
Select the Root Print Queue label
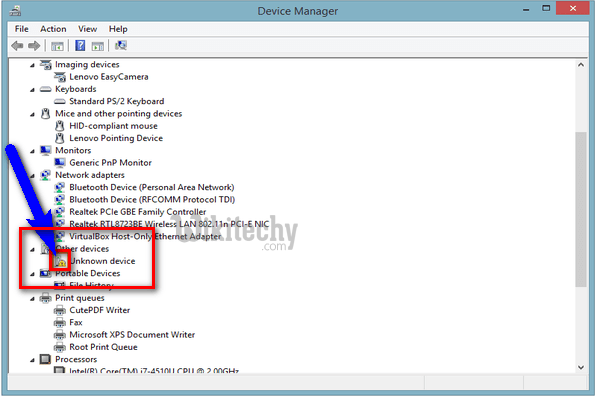point(104,347)
